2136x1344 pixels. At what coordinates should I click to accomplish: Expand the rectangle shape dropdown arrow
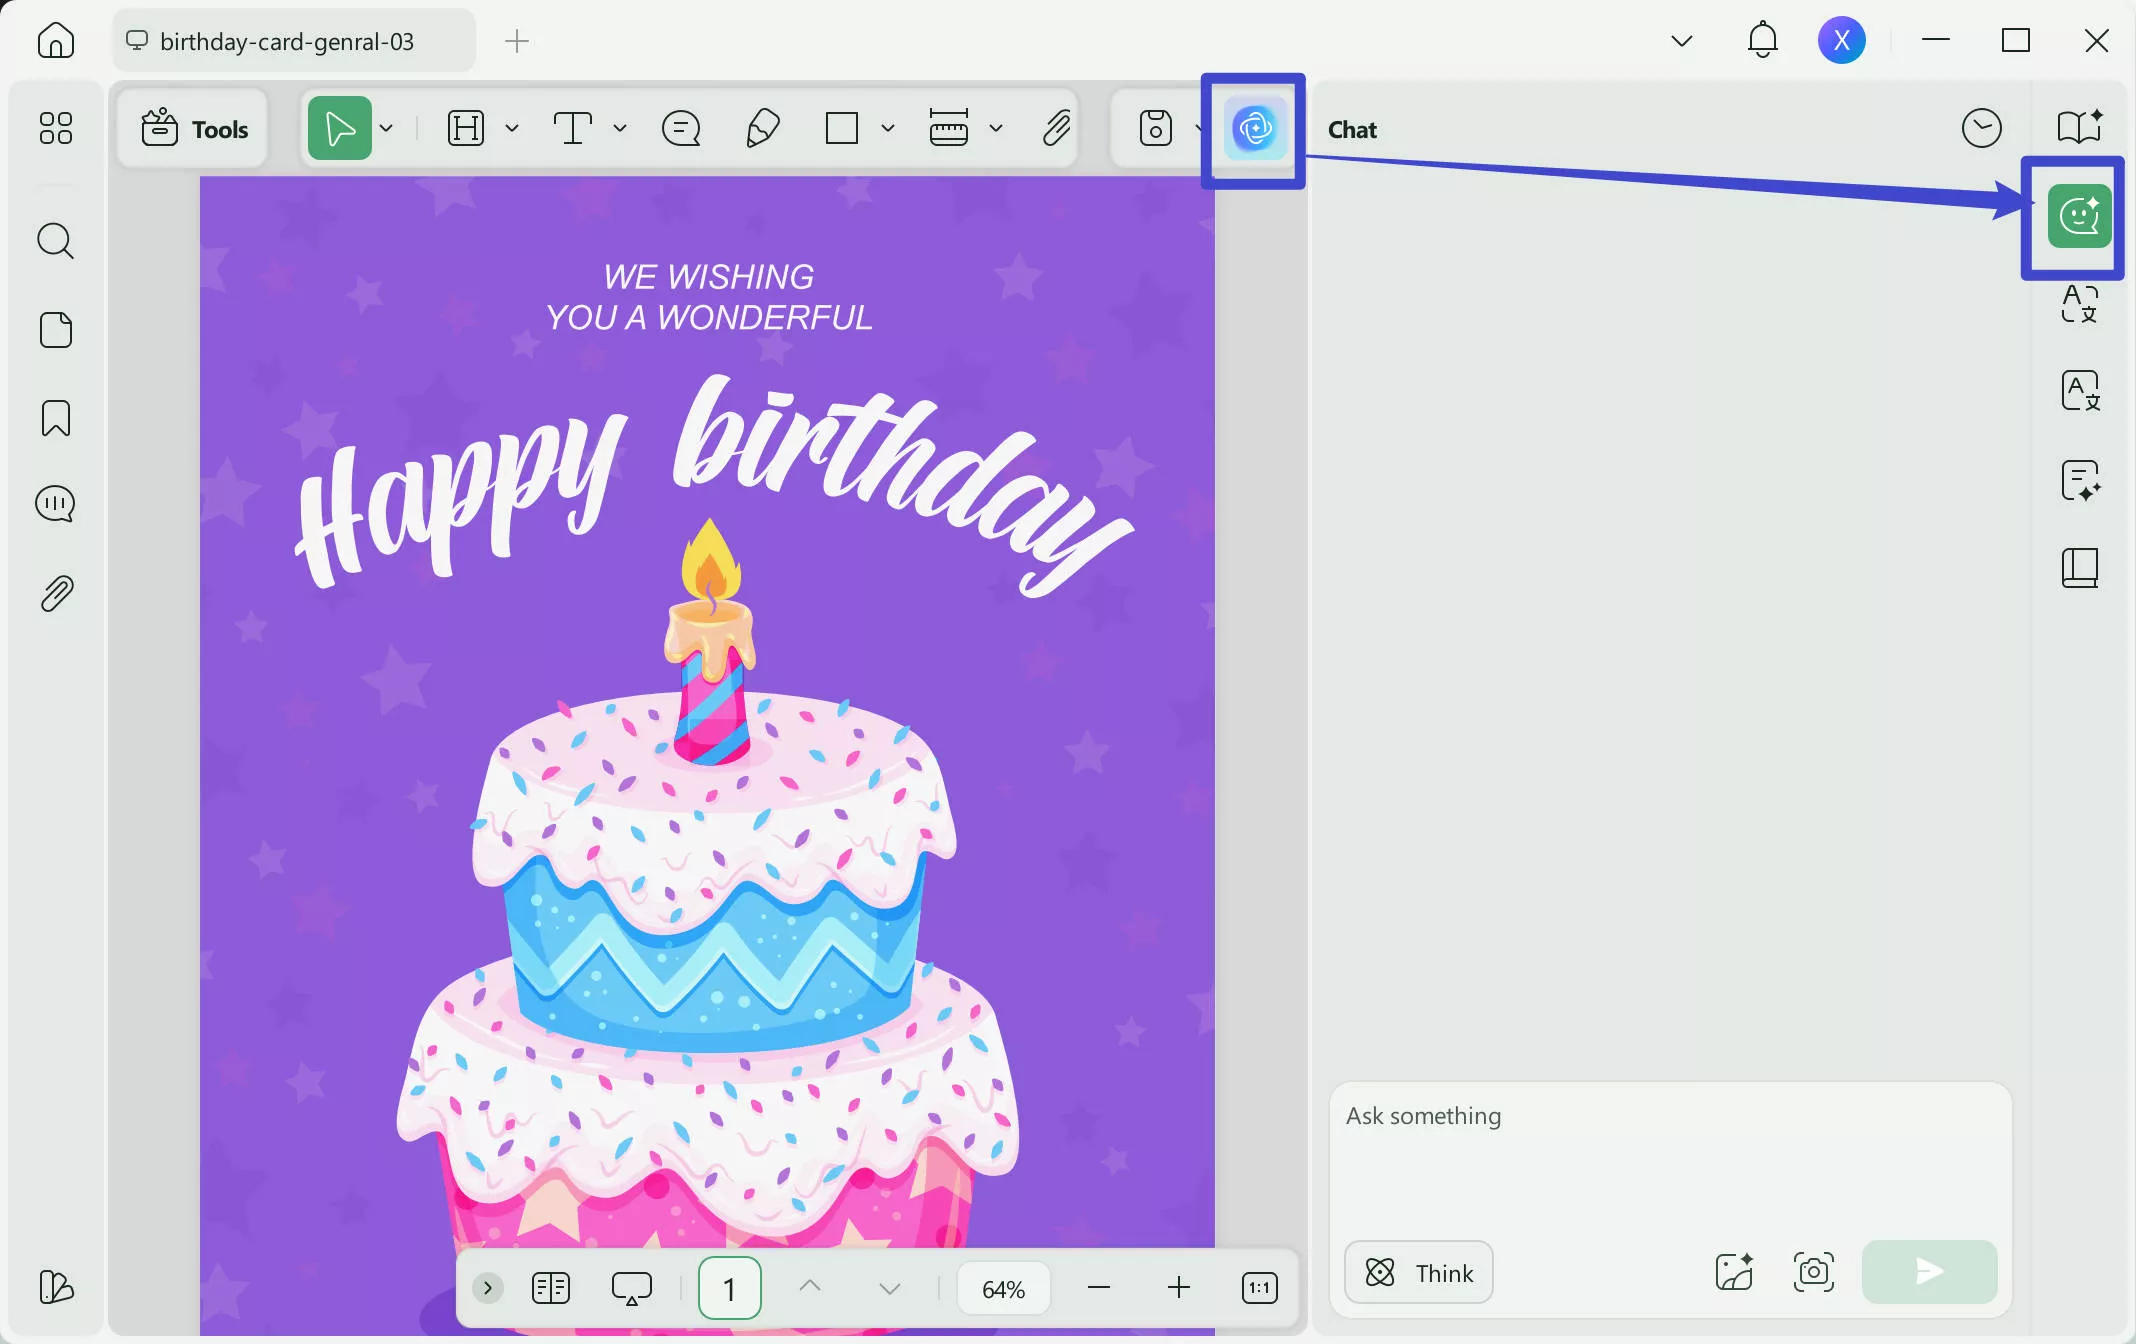pos(887,129)
